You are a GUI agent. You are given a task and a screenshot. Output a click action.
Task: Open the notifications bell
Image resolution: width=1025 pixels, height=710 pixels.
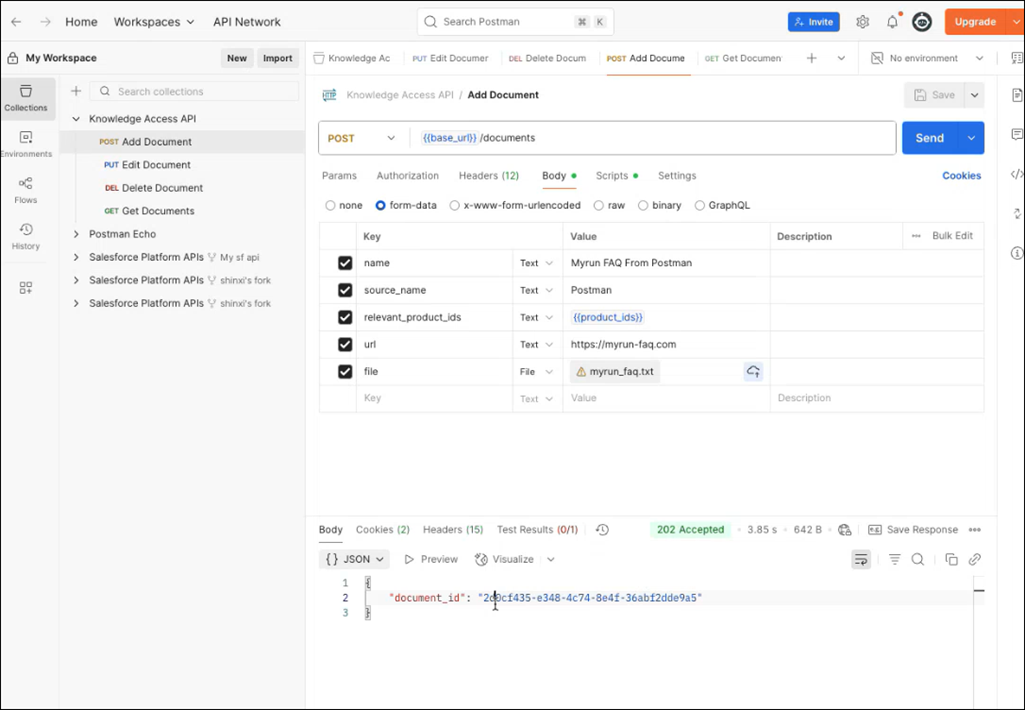click(x=892, y=22)
